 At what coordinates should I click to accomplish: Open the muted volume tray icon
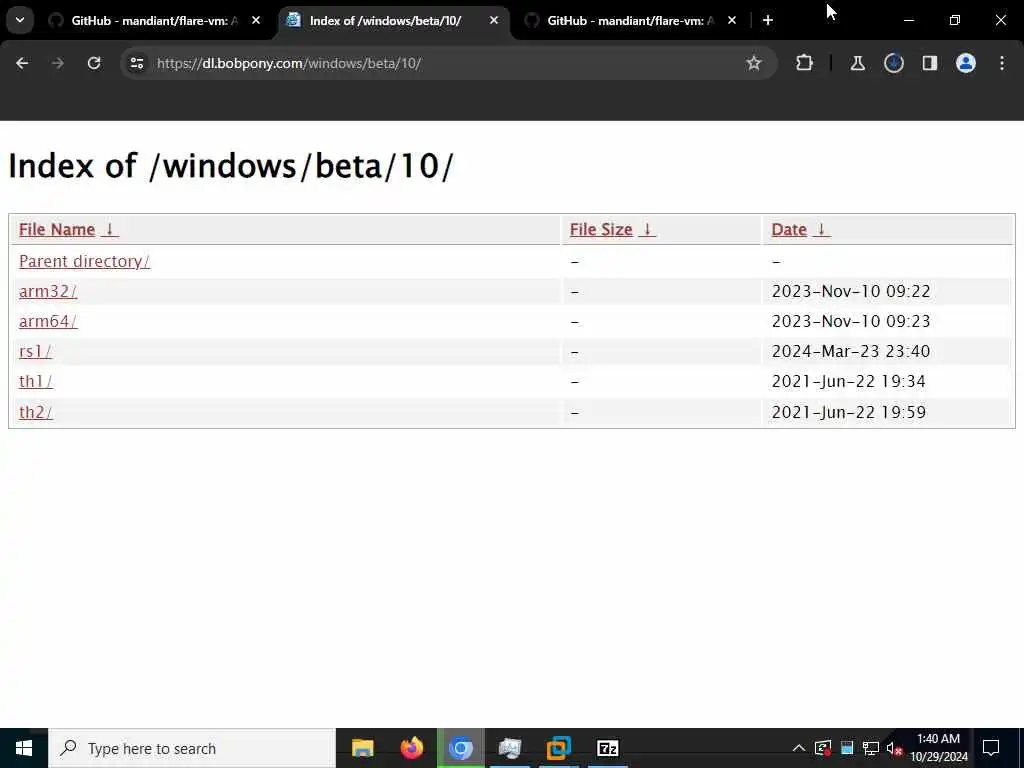[894, 748]
